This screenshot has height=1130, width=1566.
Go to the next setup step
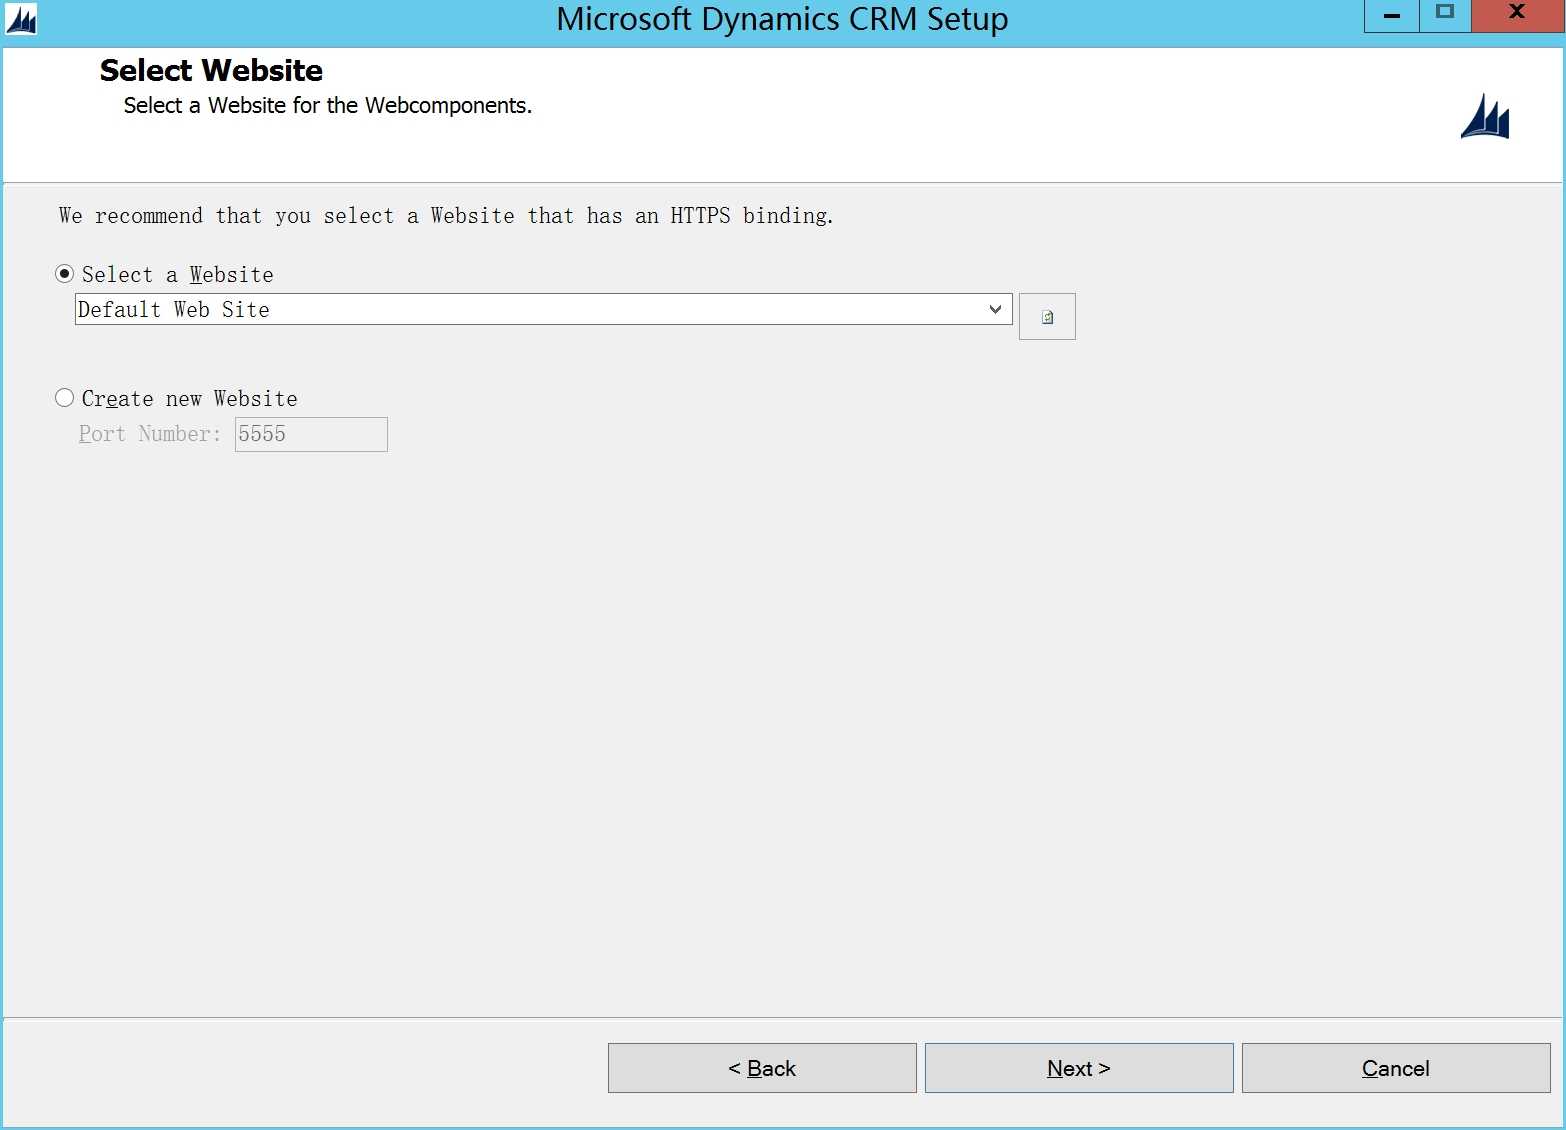1079,1068
